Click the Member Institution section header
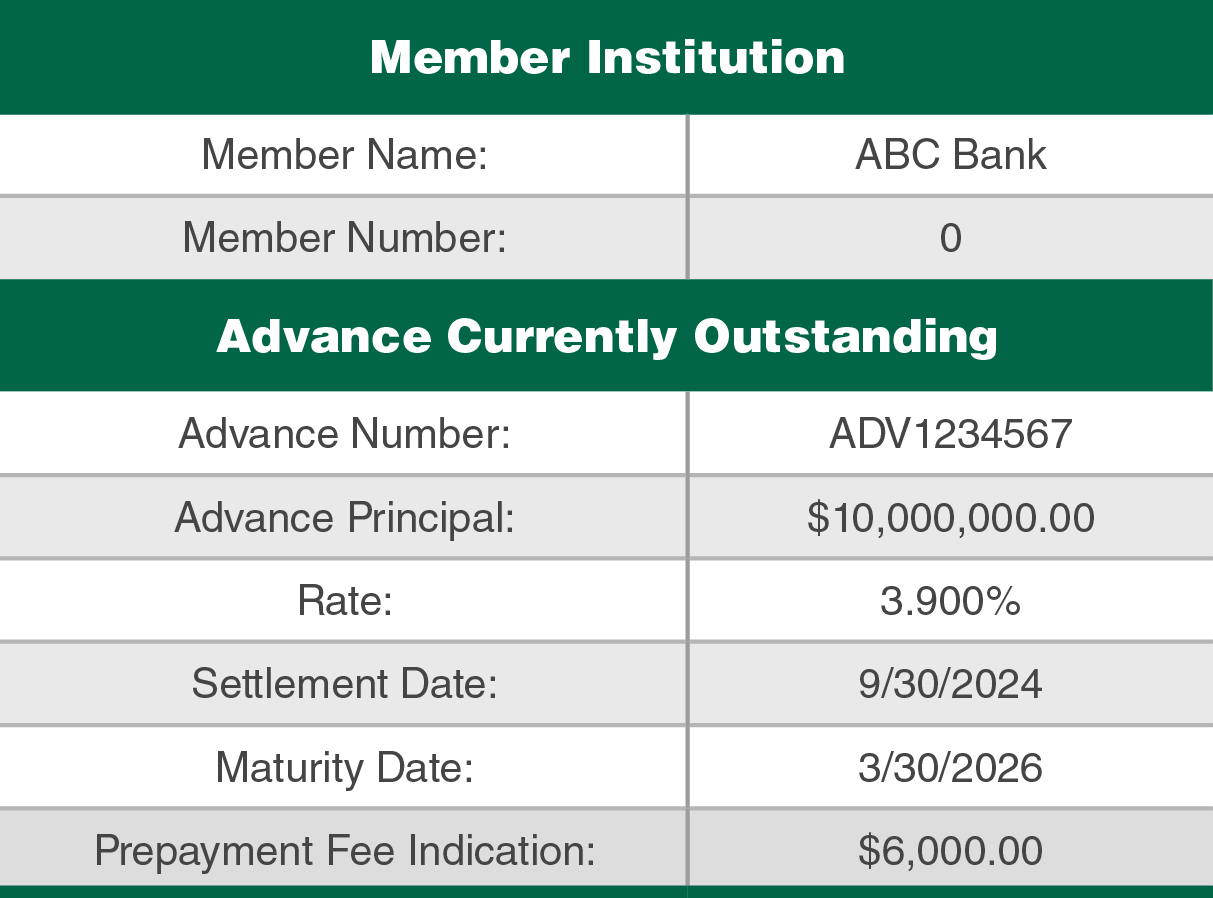 click(607, 57)
